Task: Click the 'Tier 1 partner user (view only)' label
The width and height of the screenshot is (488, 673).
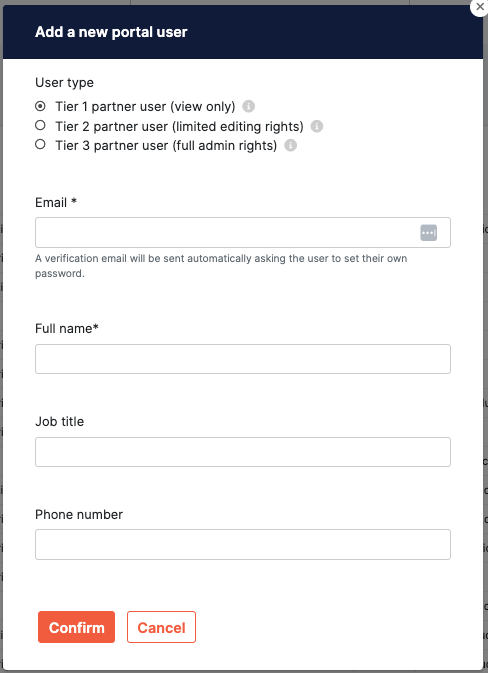Action: pos(145,106)
